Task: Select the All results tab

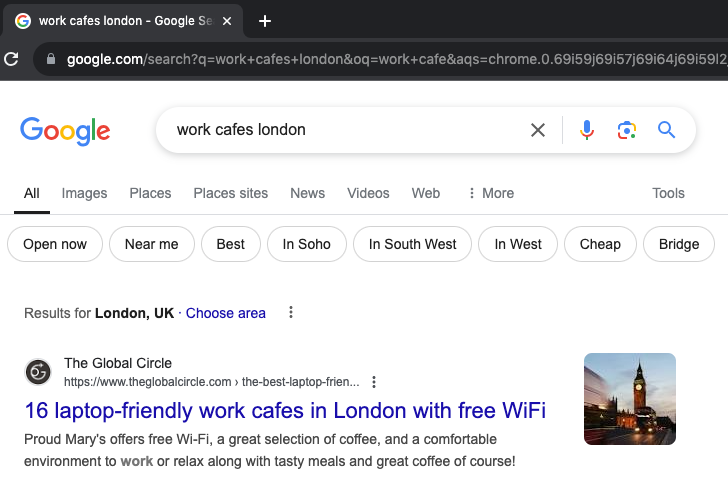Action: pyautogui.click(x=32, y=193)
